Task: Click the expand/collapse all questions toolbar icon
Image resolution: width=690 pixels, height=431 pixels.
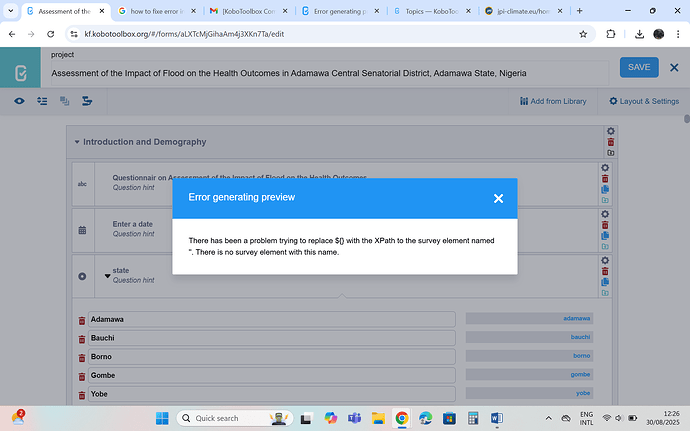Action: tap(42, 101)
